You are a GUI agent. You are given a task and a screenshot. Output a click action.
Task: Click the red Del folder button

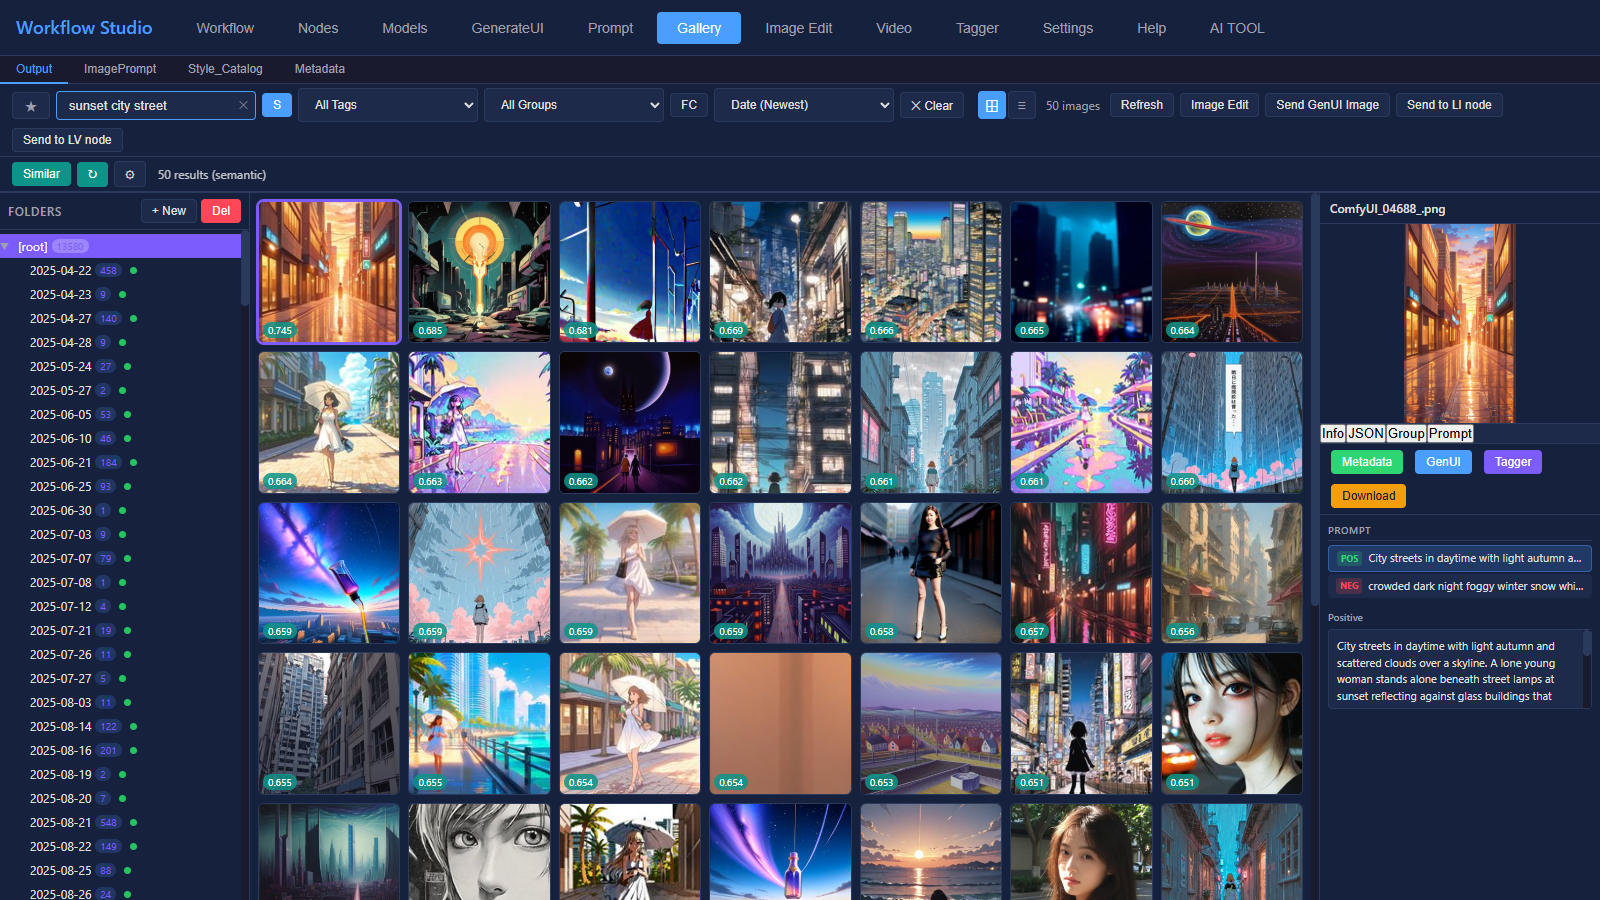tap(221, 211)
